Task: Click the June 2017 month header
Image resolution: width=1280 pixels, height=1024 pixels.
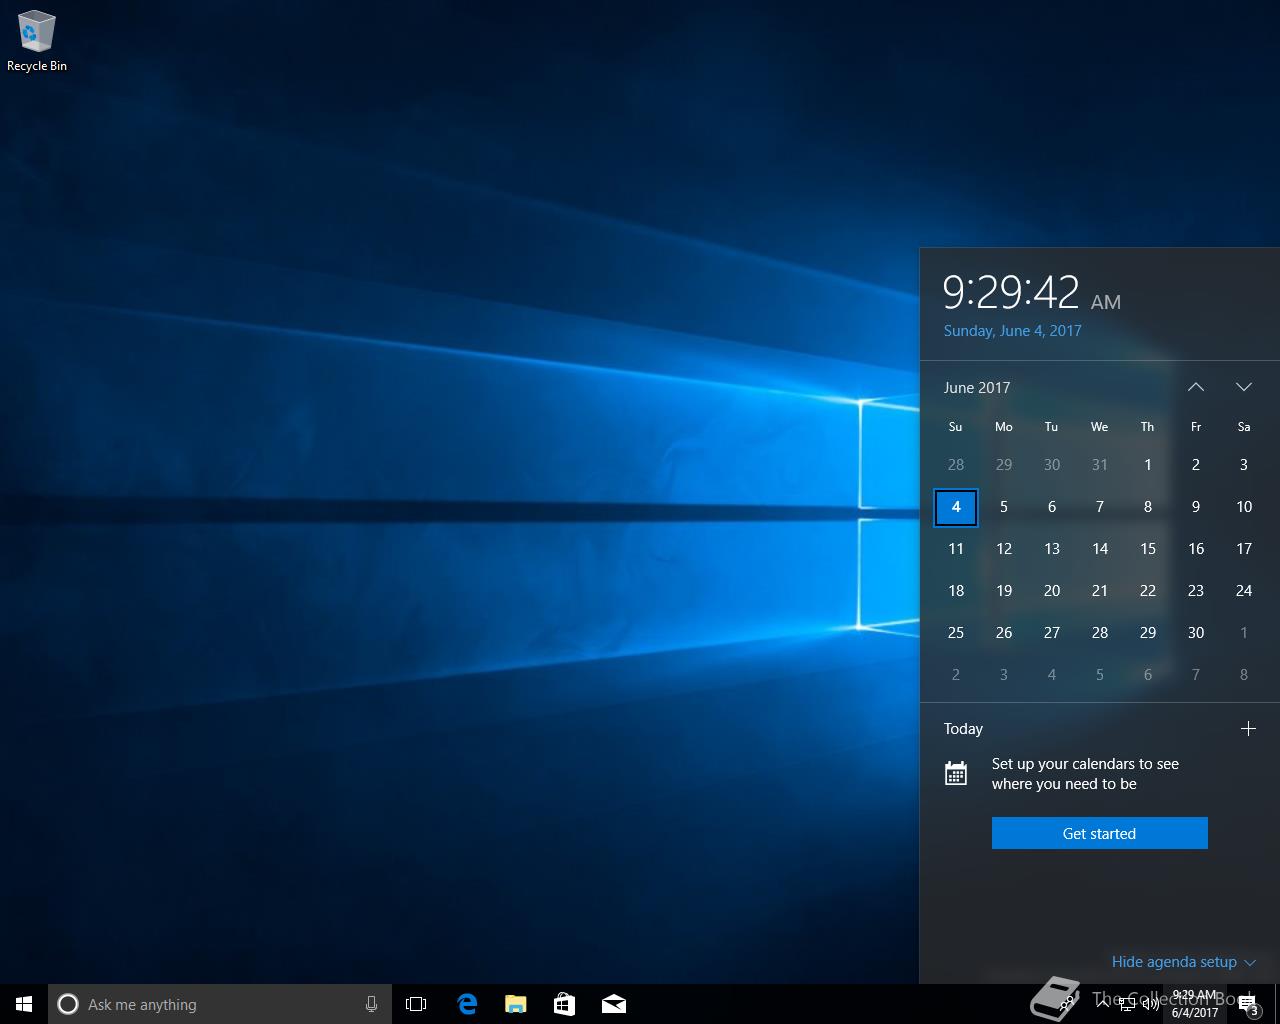Action: tap(977, 387)
